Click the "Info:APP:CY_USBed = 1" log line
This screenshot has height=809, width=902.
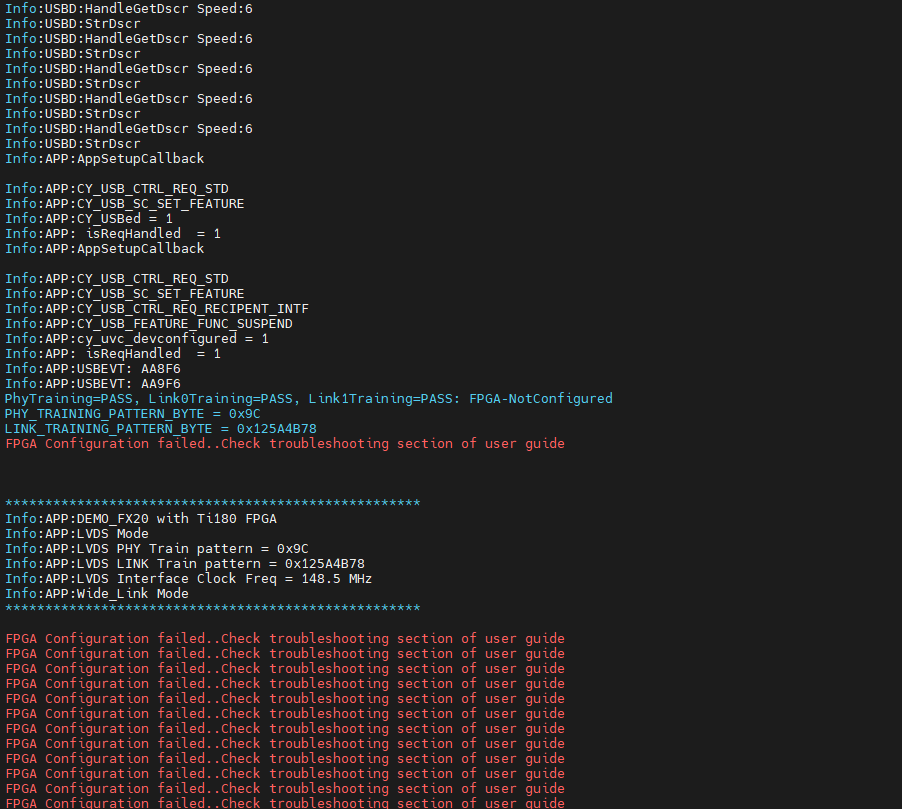coord(89,219)
